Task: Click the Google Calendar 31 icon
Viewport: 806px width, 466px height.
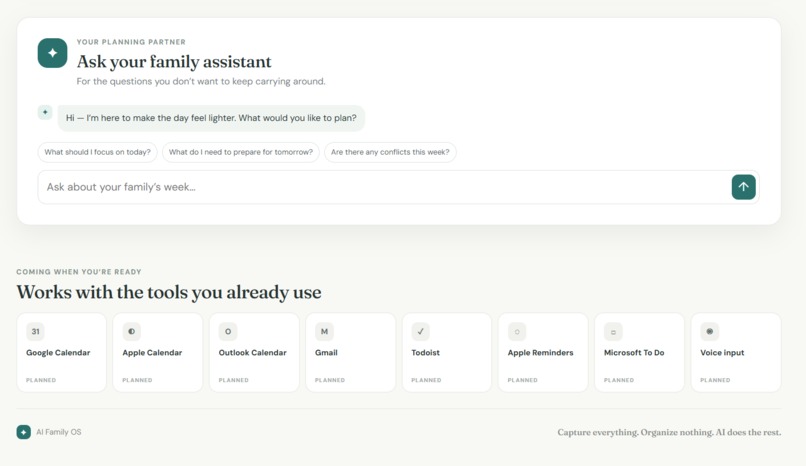Action: tap(35, 331)
